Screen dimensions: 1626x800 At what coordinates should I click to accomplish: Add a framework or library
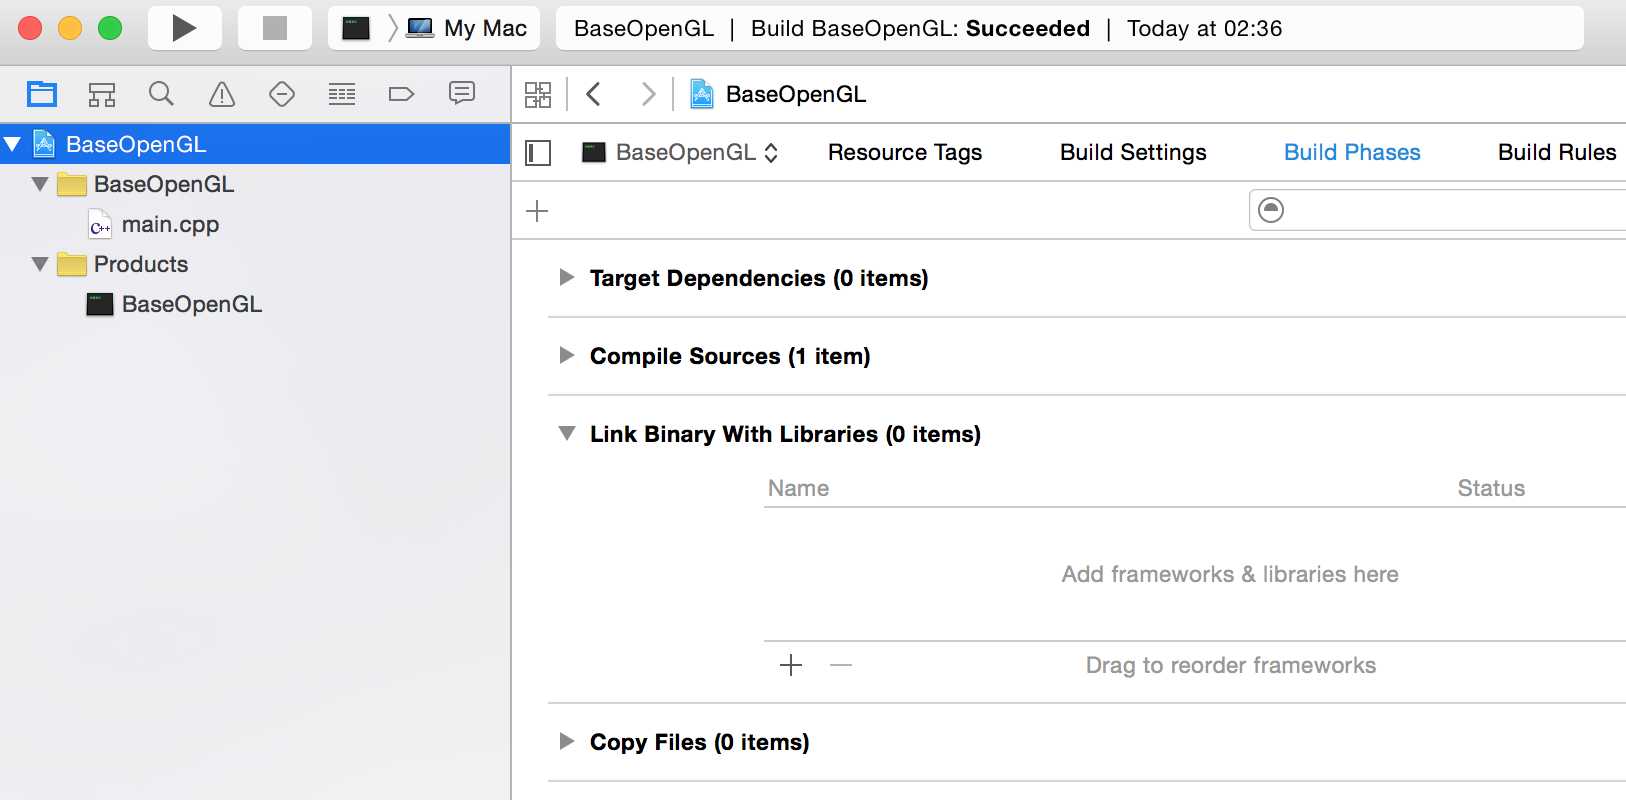click(791, 665)
